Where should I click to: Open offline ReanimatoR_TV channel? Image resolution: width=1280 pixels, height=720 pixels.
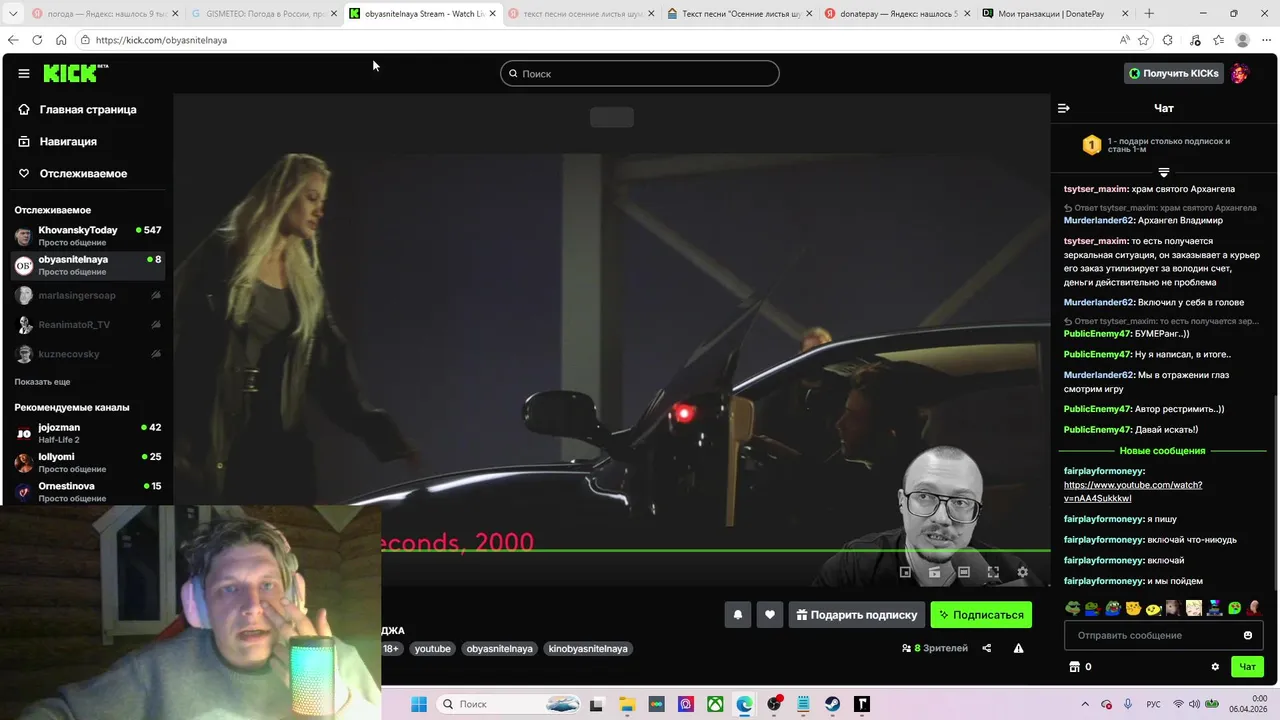tap(88, 324)
